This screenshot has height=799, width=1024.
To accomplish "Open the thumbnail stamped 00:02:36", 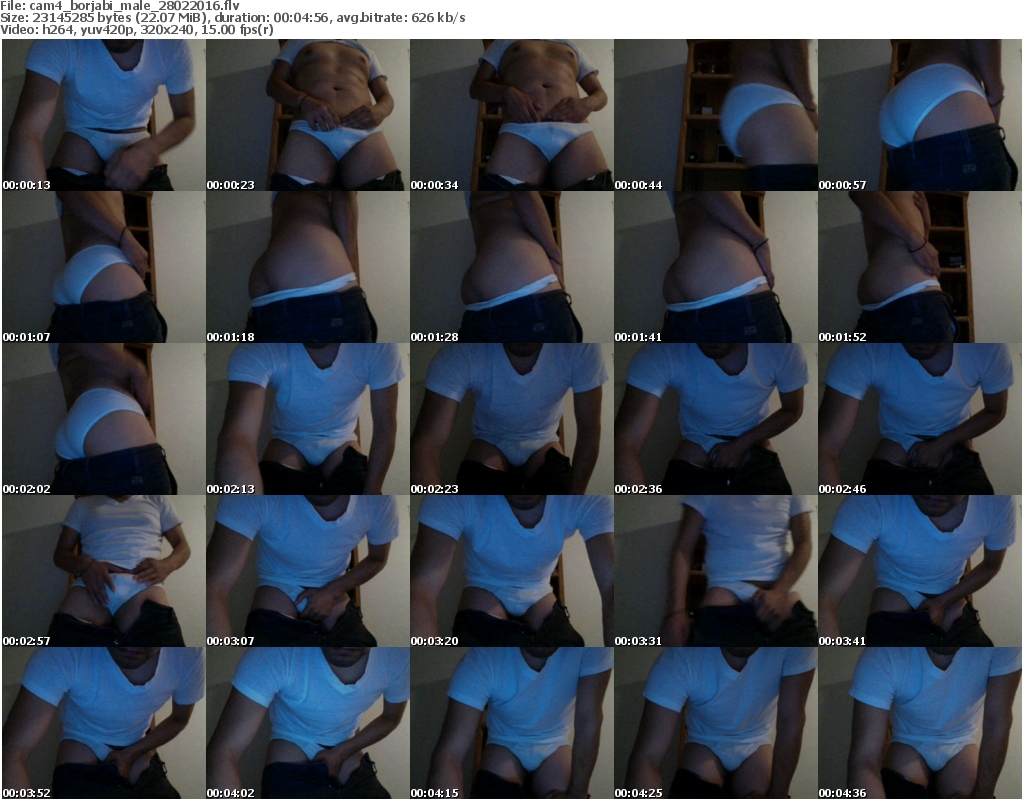I will tap(716, 419).
